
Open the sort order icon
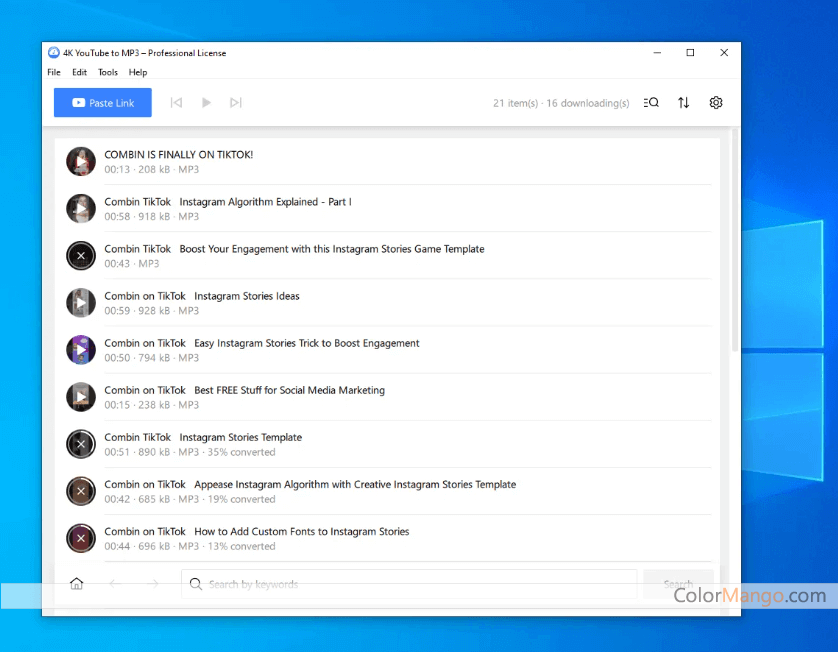pos(684,103)
